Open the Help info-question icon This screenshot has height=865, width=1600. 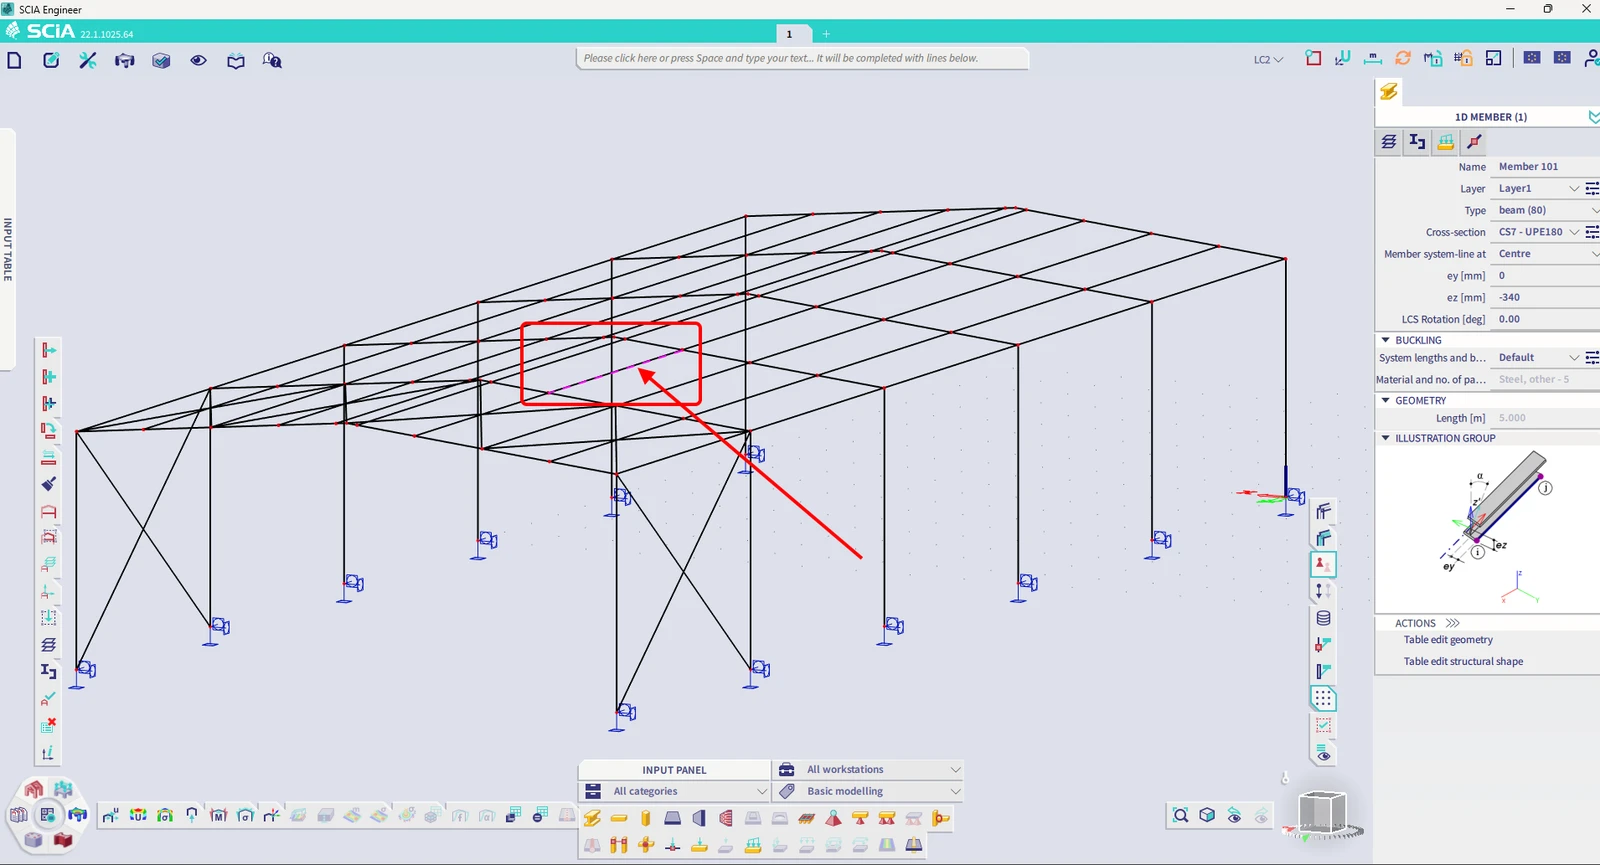tap(272, 60)
